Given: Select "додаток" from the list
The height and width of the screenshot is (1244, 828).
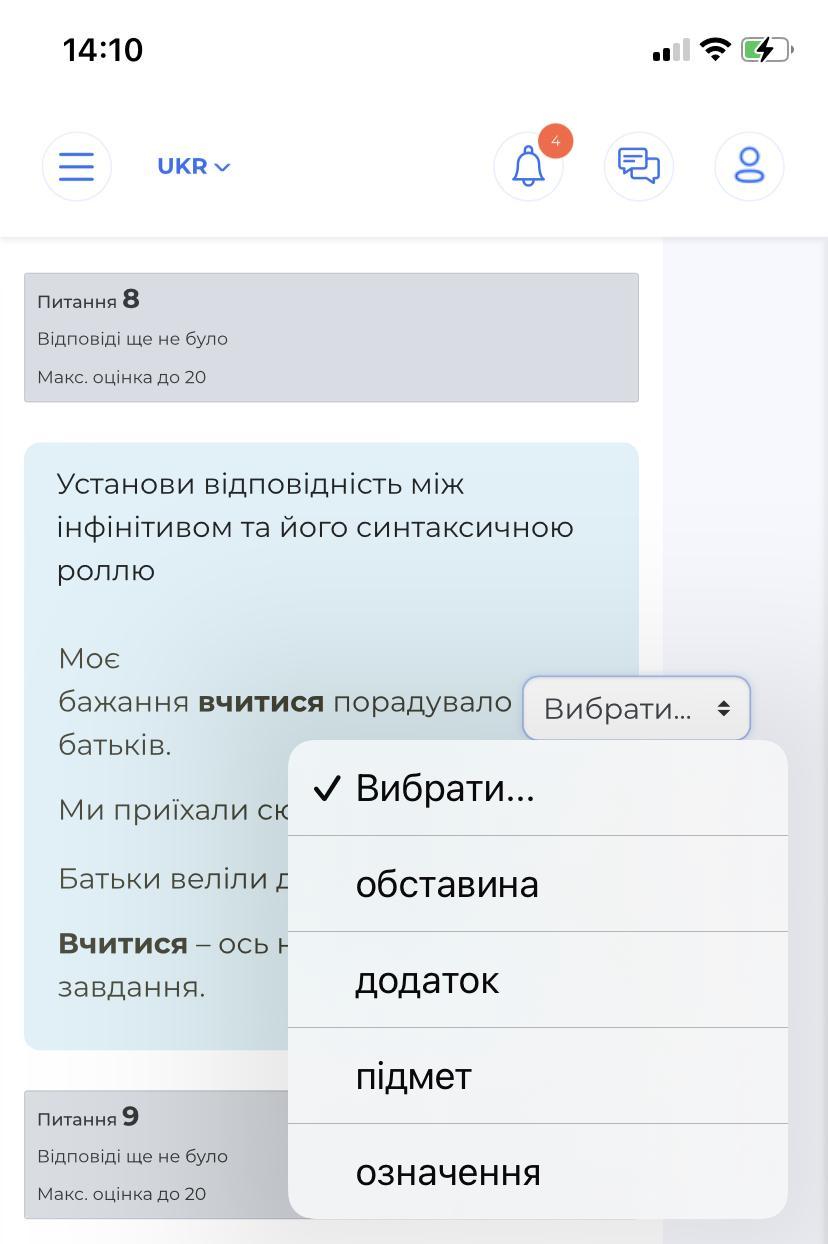Looking at the screenshot, I should (427, 980).
